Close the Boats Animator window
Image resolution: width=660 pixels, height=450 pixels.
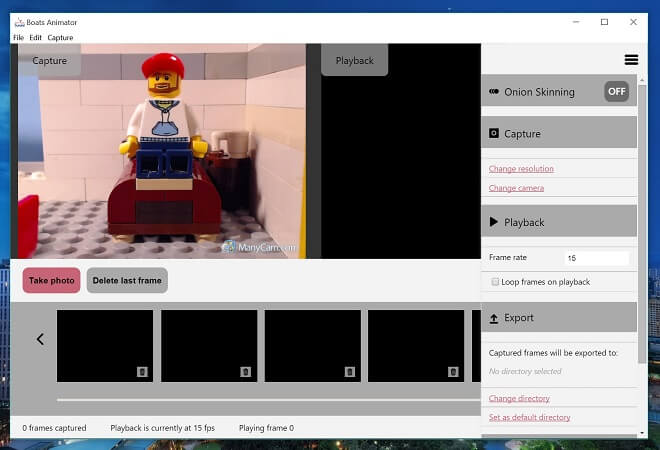click(633, 22)
